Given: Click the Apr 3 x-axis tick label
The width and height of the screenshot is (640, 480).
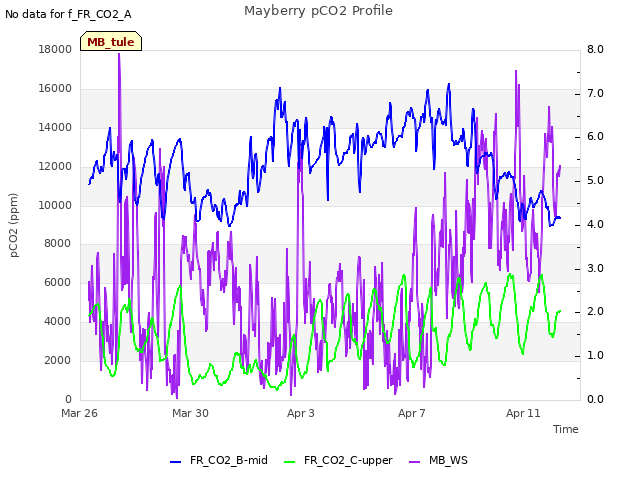Looking at the screenshot, I should click(301, 413).
